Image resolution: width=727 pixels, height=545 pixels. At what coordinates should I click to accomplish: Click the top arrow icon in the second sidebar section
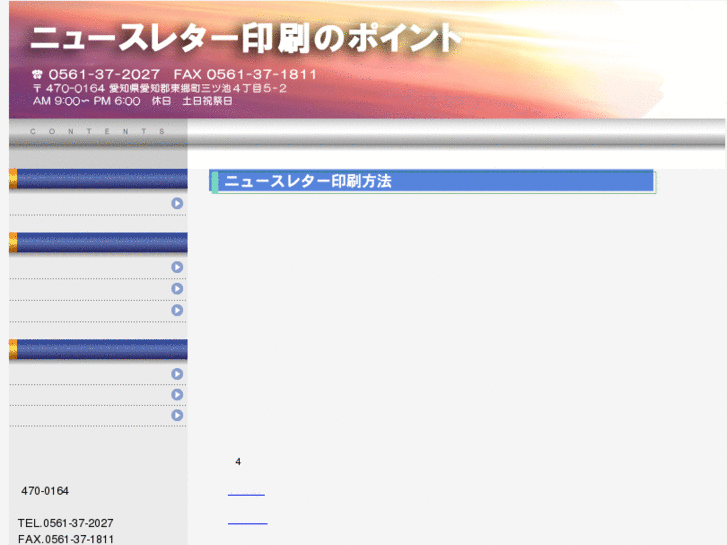coord(177,267)
